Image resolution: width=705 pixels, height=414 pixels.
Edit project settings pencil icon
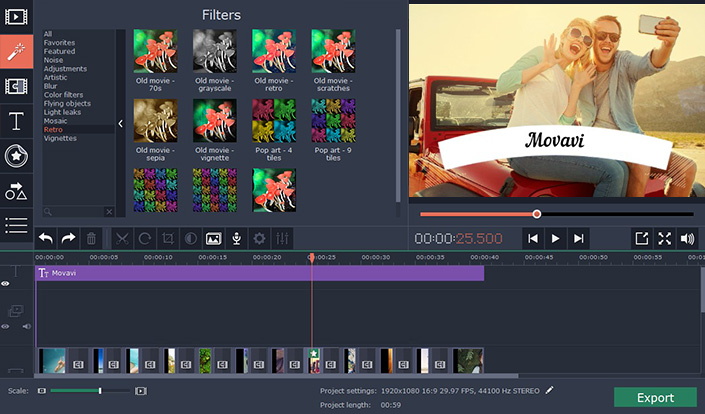pyautogui.click(x=549, y=390)
